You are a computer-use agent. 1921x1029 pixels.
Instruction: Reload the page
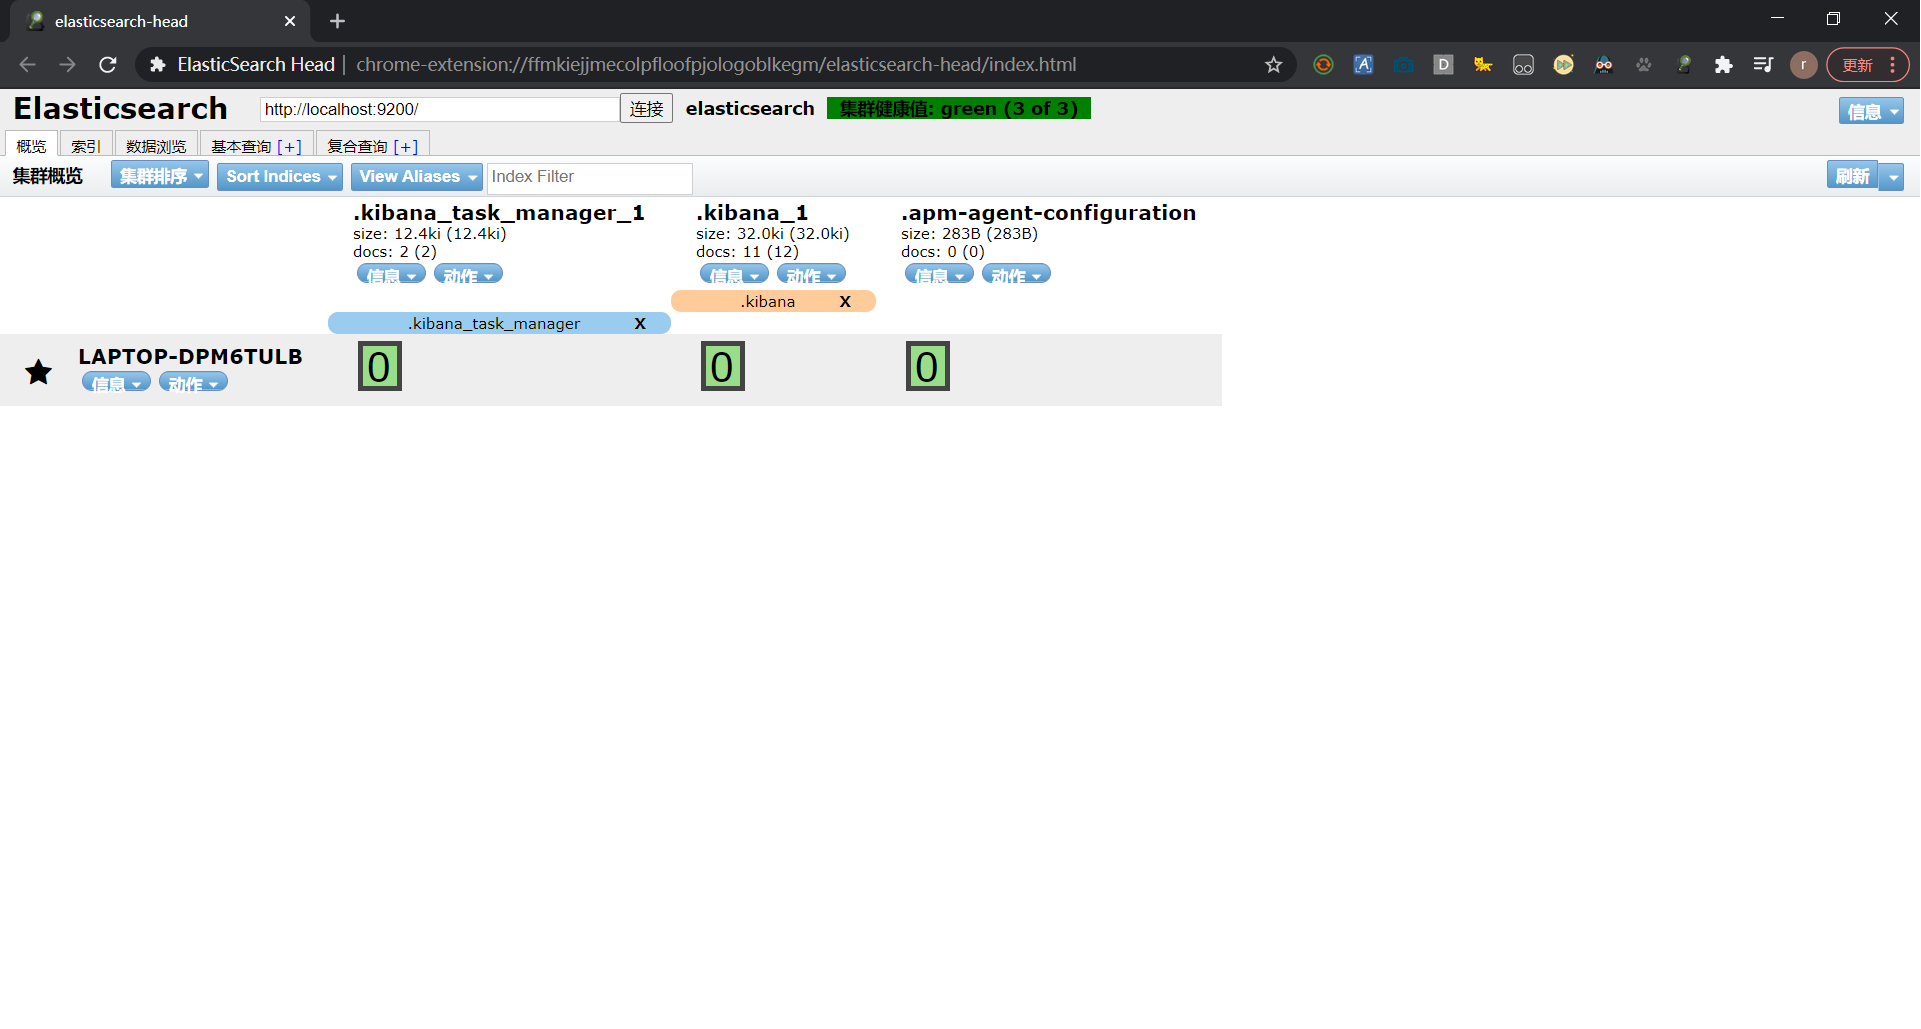click(108, 65)
